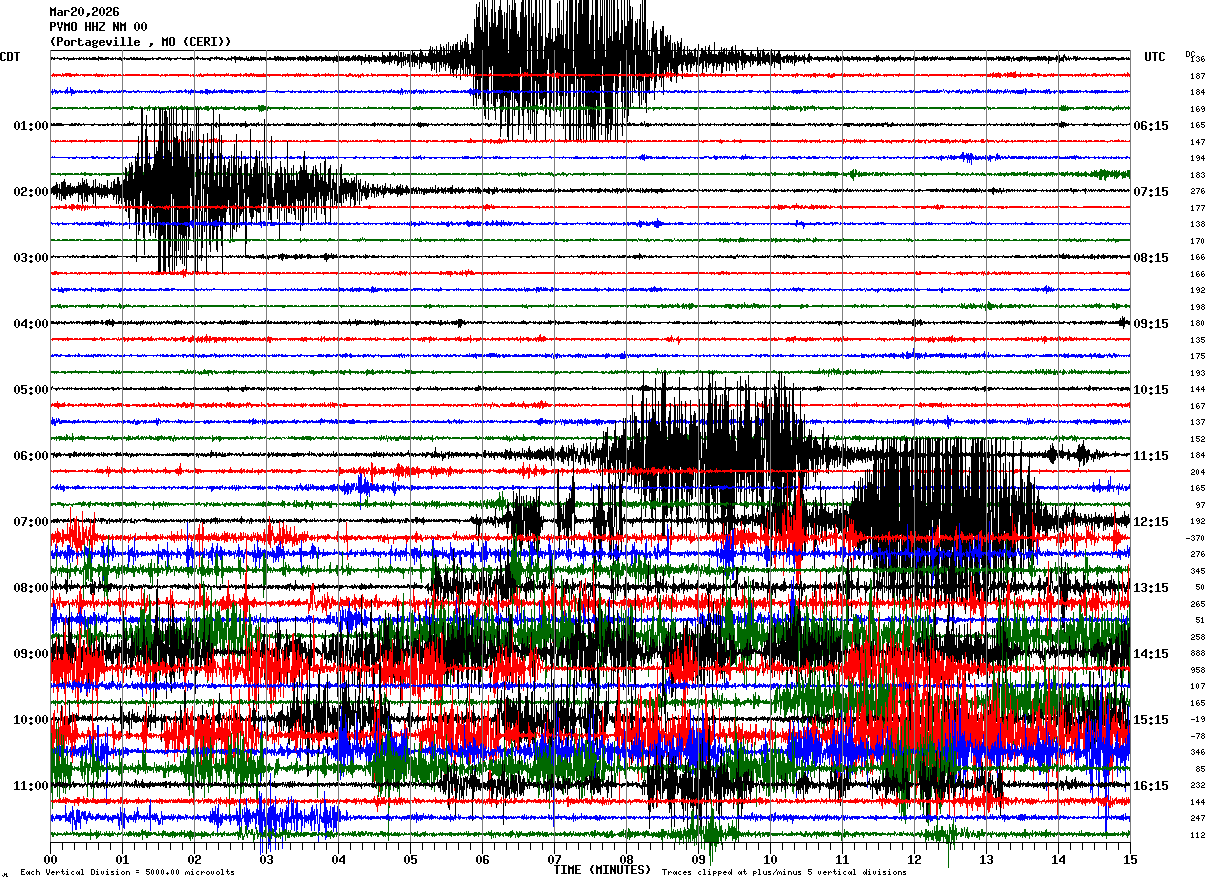Click the DC offset value '265'
This screenshot has width=1210, height=886.
[1198, 604]
